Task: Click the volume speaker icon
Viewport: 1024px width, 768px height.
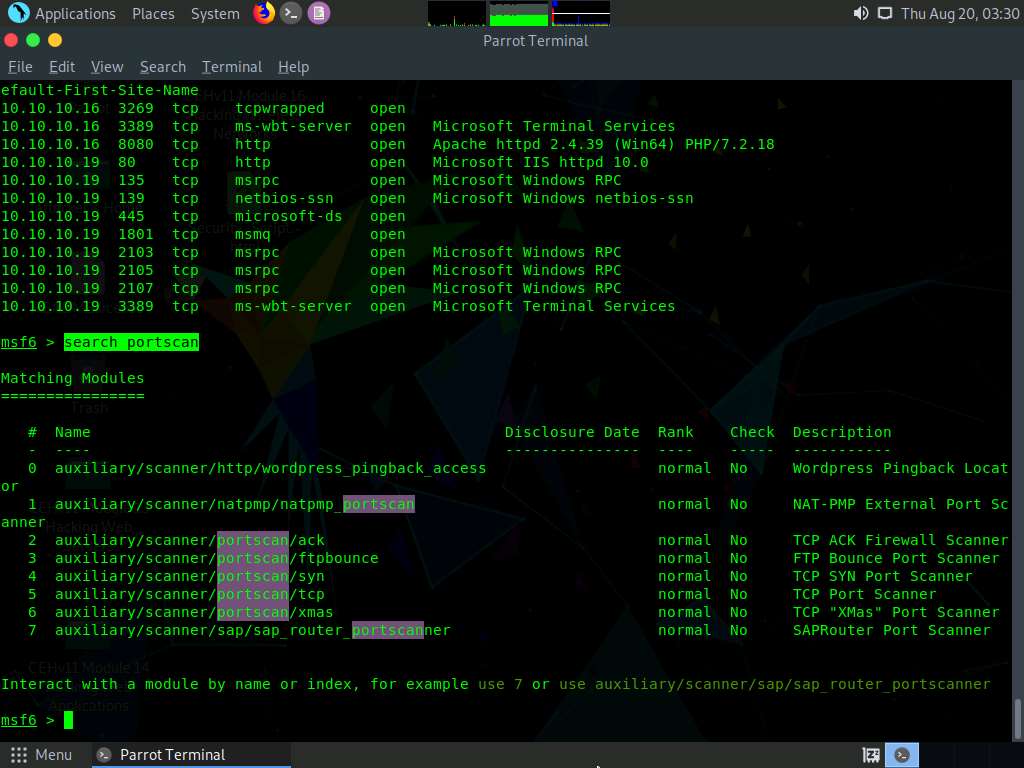Action: click(861, 13)
